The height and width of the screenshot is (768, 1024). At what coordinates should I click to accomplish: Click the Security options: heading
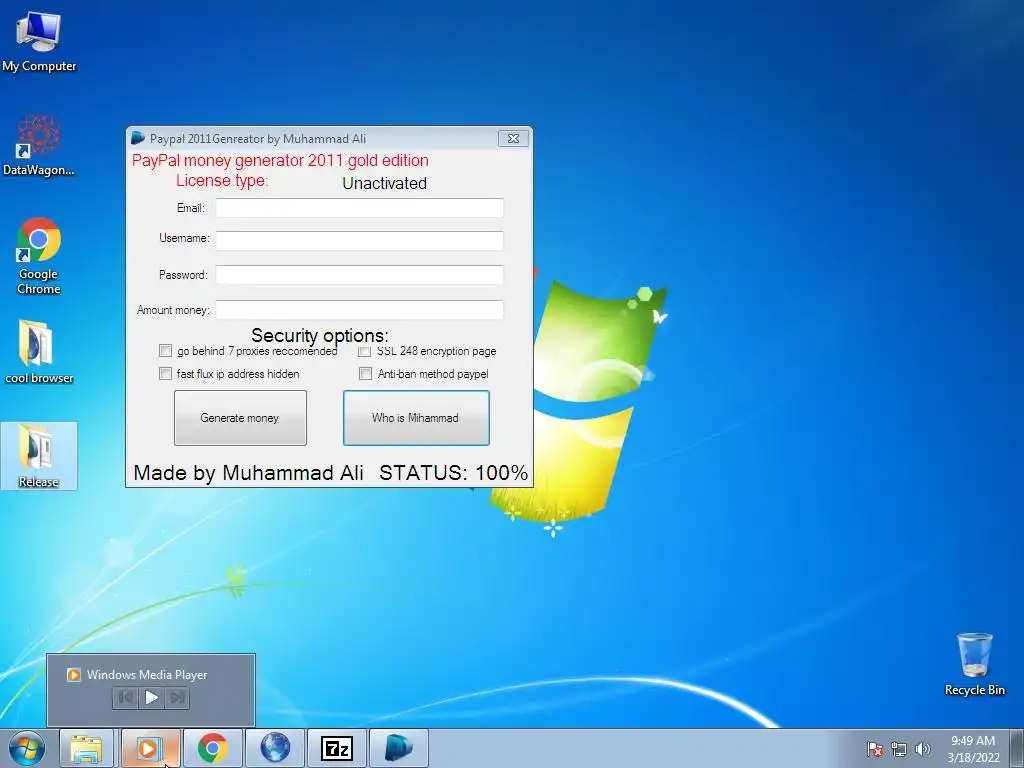(x=320, y=336)
